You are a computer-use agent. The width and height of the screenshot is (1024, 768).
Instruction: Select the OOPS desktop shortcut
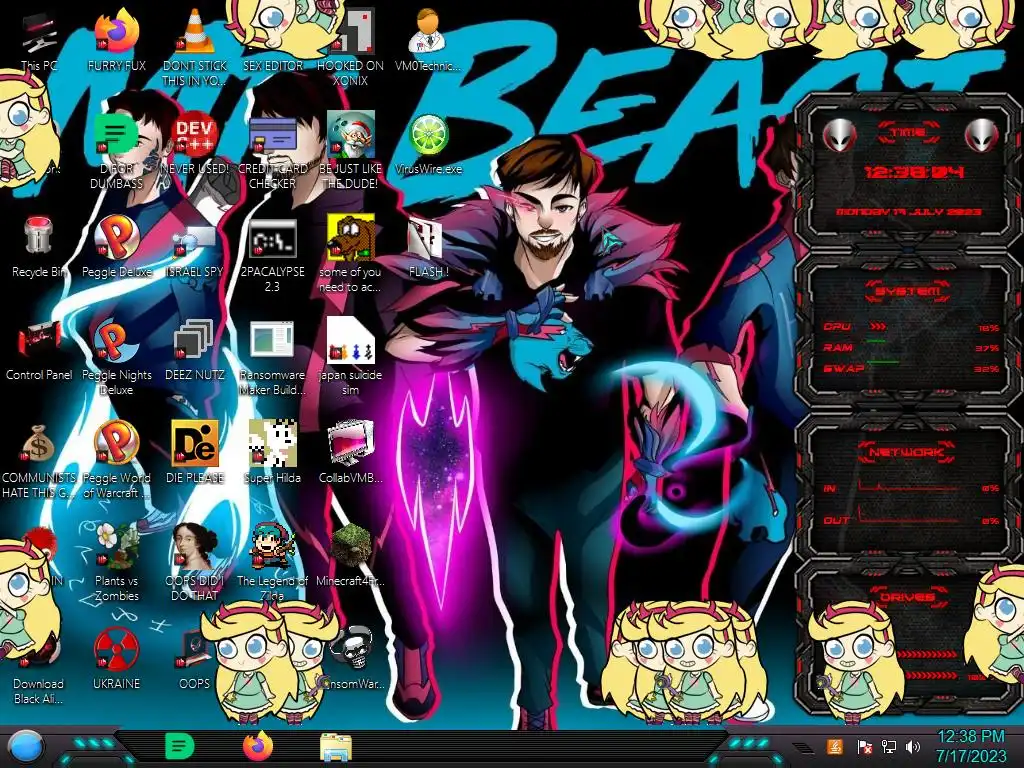click(x=195, y=660)
